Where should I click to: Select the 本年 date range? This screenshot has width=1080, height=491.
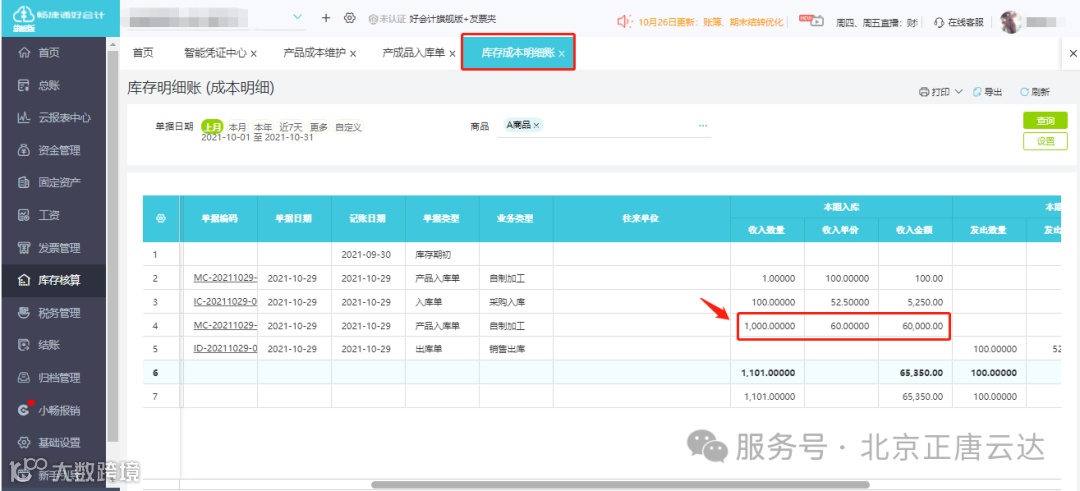pos(263,127)
